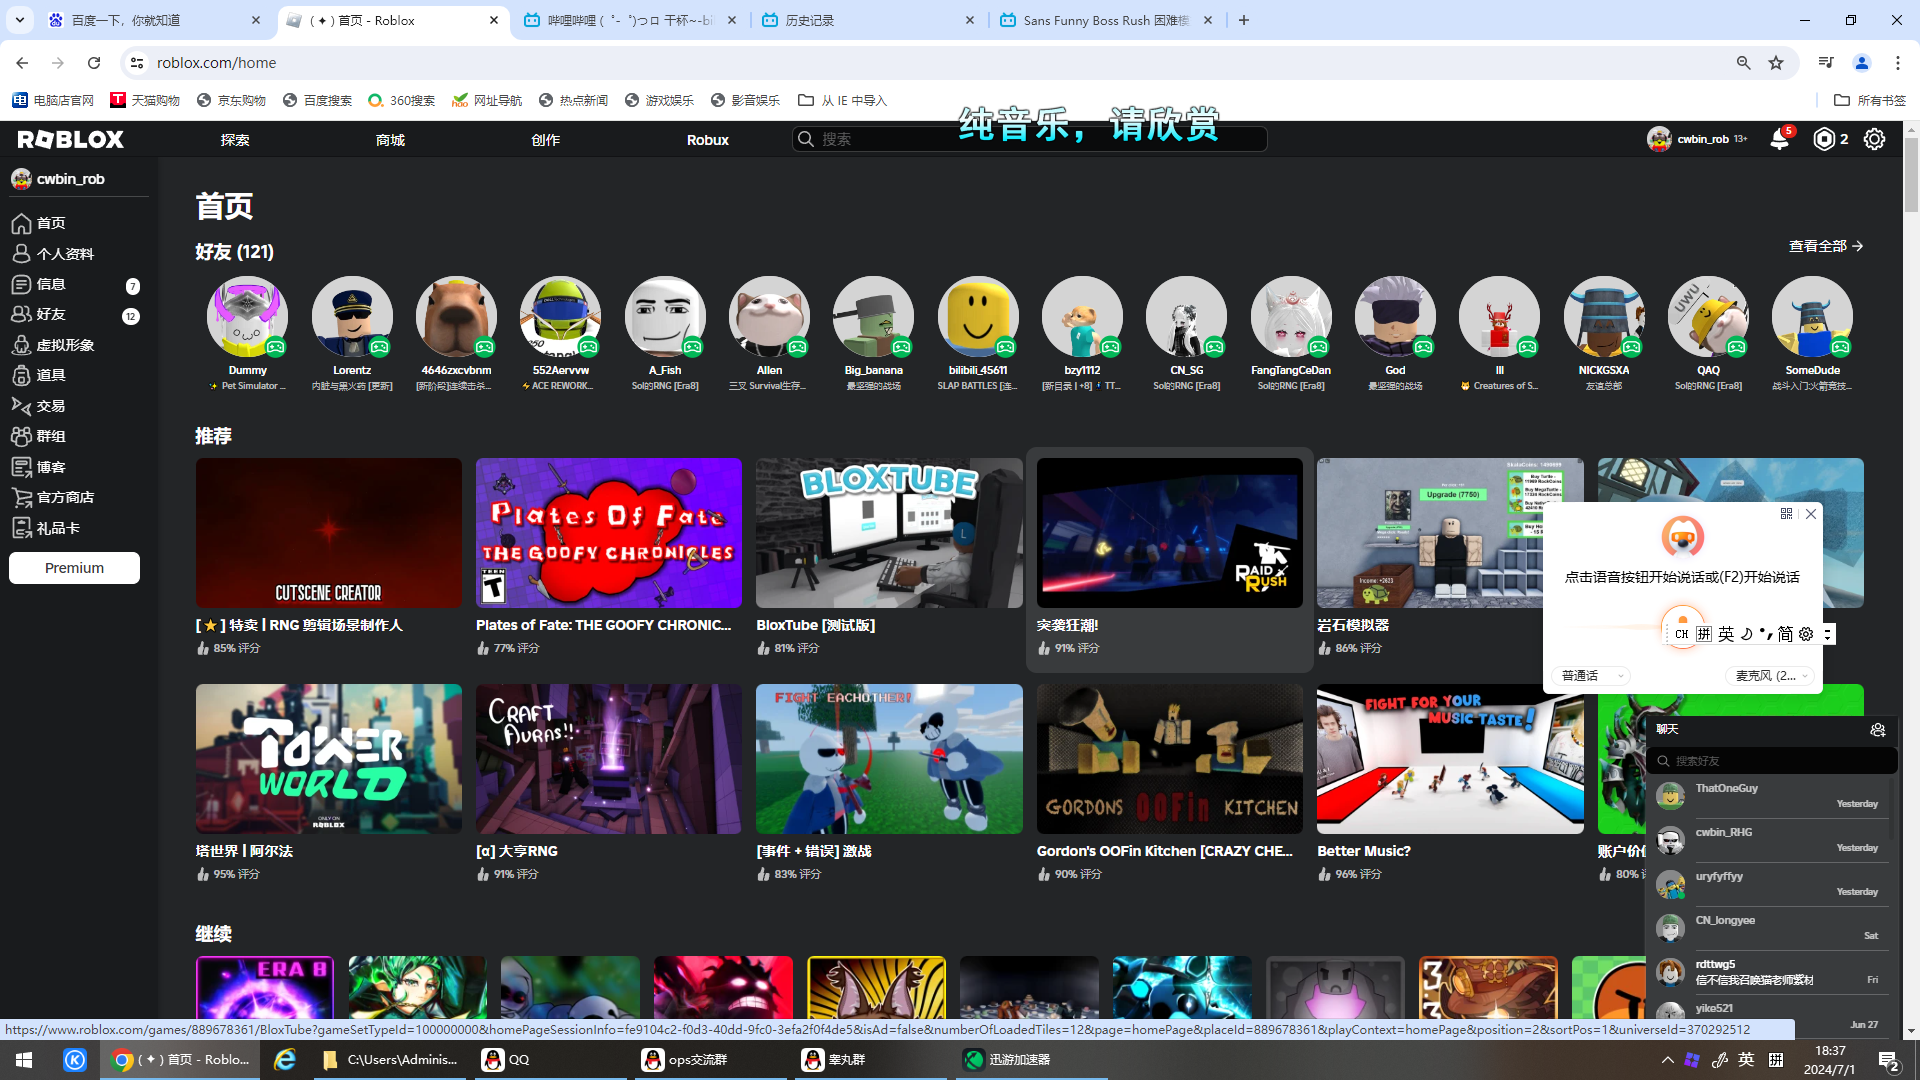Click the Roblox 搜索 search field
The image size is (1920, 1080).
[1030, 139]
